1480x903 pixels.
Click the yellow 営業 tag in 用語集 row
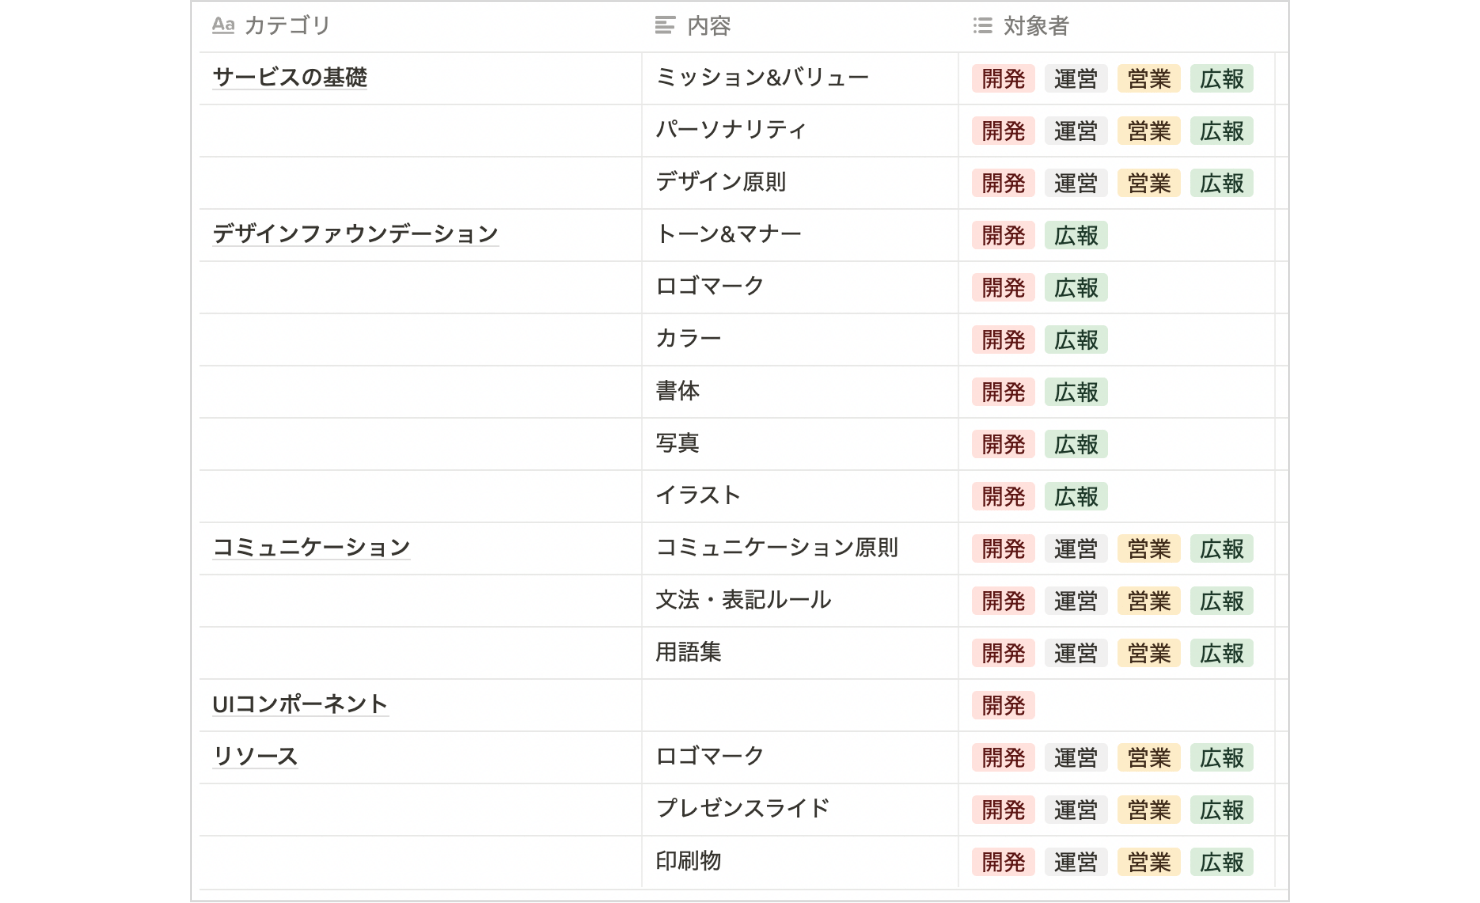point(1149,653)
